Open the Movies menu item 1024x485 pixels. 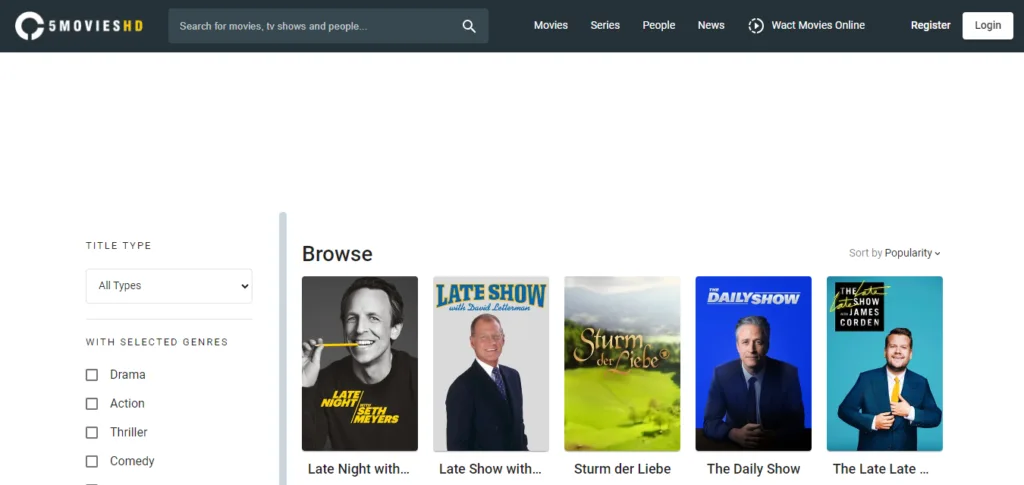click(x=551, y=25)
